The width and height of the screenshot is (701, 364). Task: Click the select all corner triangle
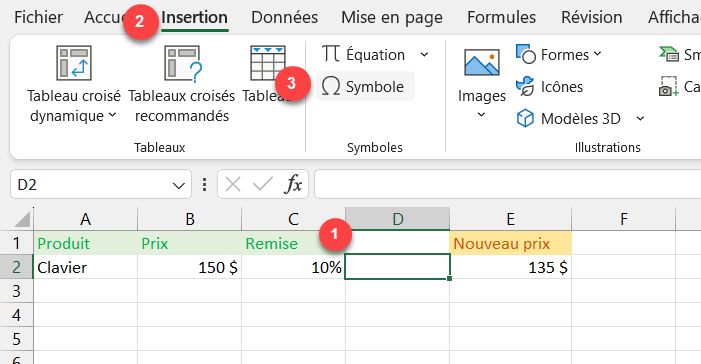[21, 219]
